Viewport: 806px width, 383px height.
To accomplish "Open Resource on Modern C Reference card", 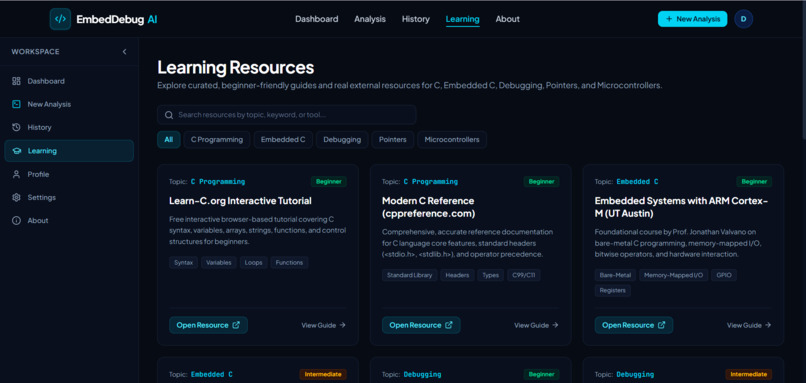I will [421, 325].
